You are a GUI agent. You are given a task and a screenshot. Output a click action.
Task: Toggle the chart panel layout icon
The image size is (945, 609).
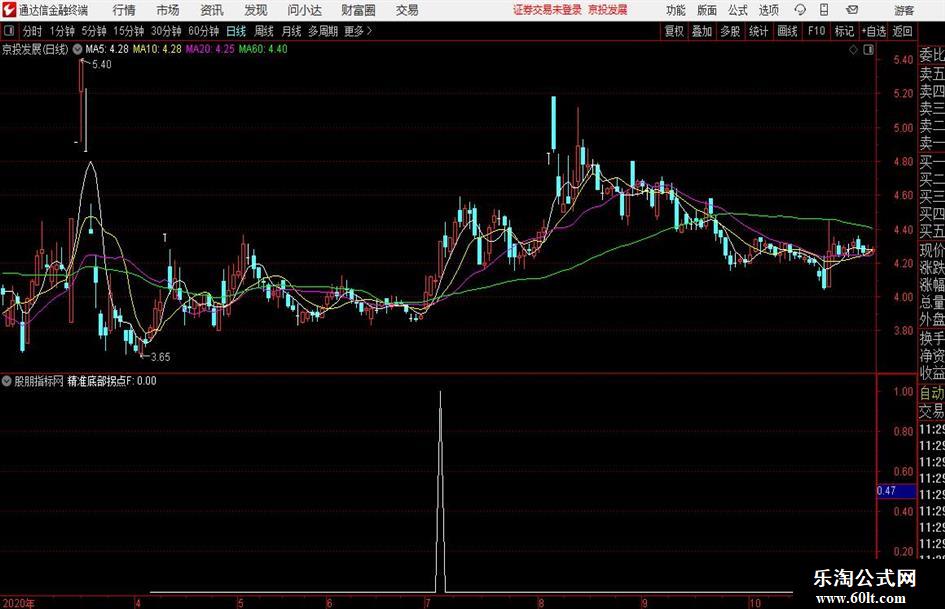point(868,50)
